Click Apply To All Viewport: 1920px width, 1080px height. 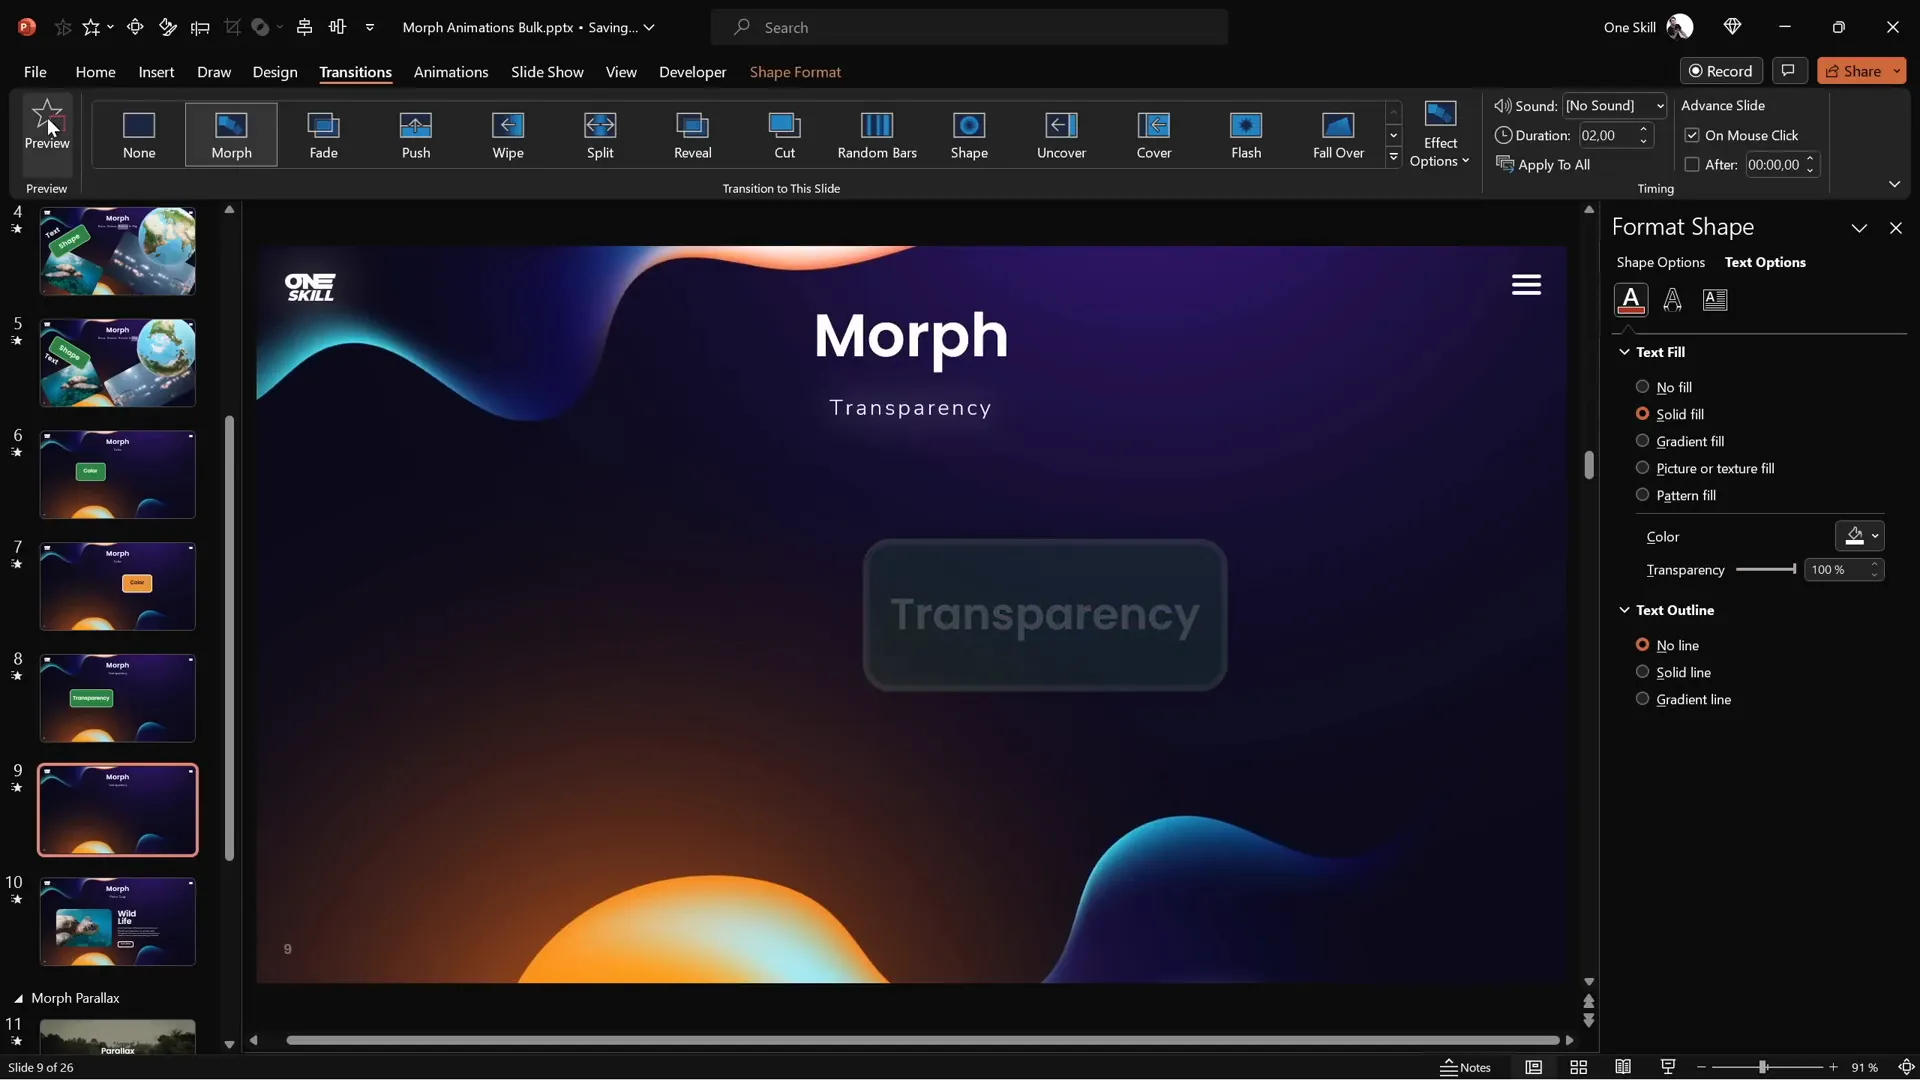click(x=1543, y=164)
